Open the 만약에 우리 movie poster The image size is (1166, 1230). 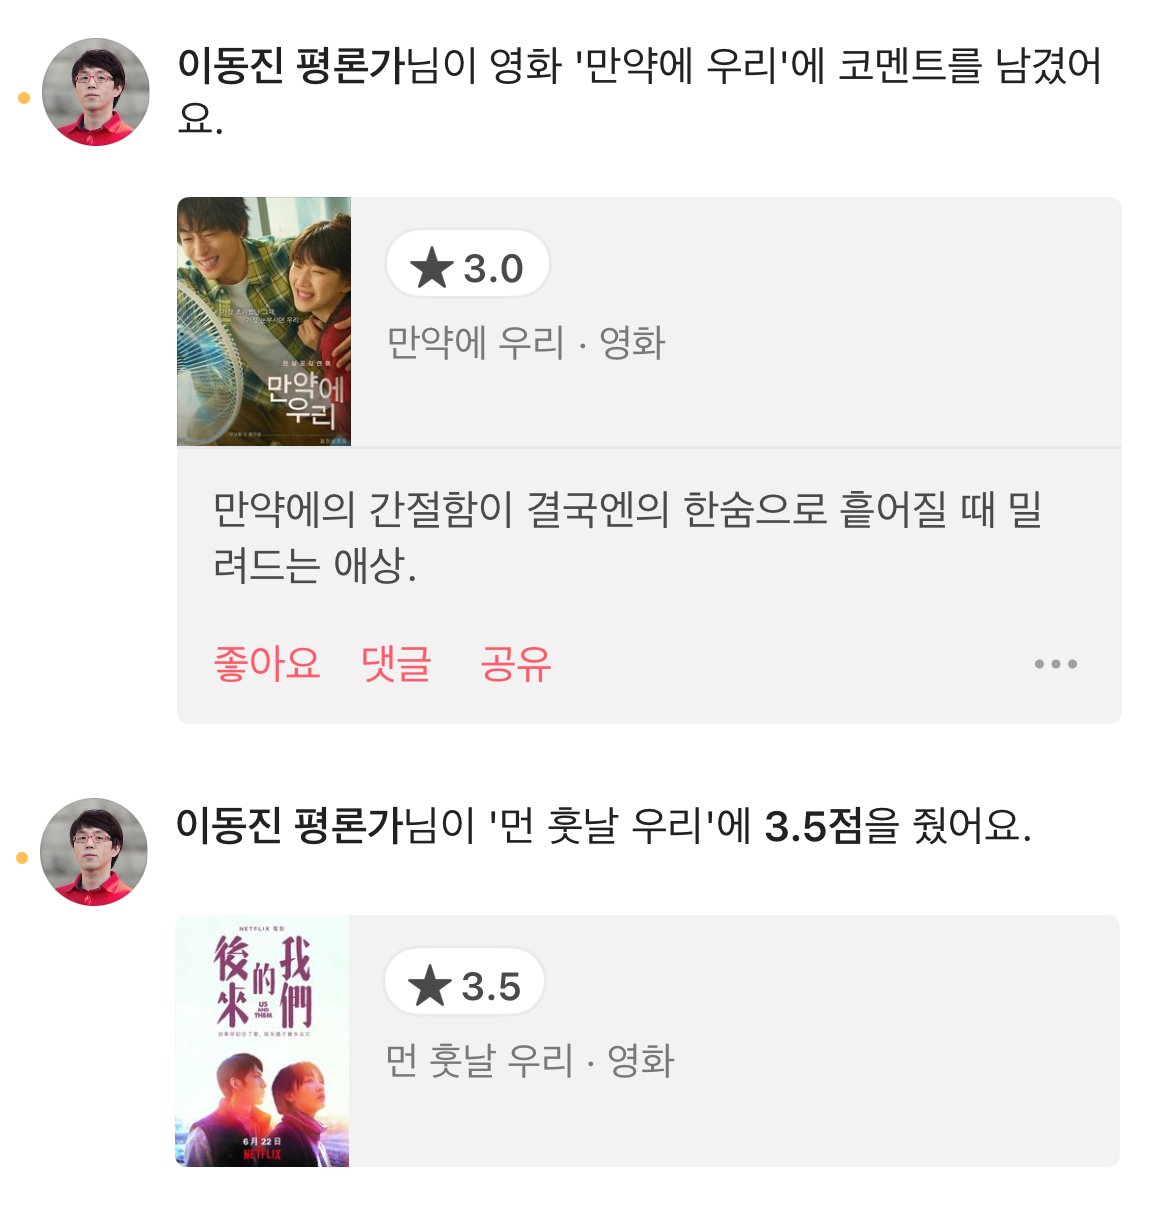(x=264, y=321)
